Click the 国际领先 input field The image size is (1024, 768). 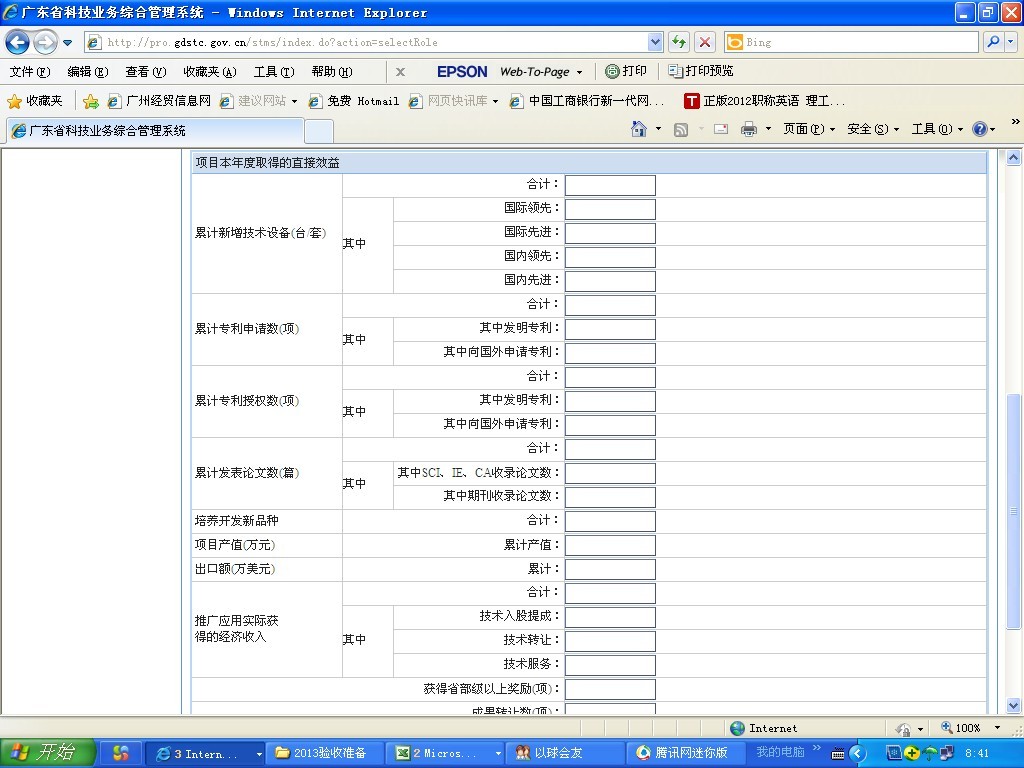click(x=610, y=210)
